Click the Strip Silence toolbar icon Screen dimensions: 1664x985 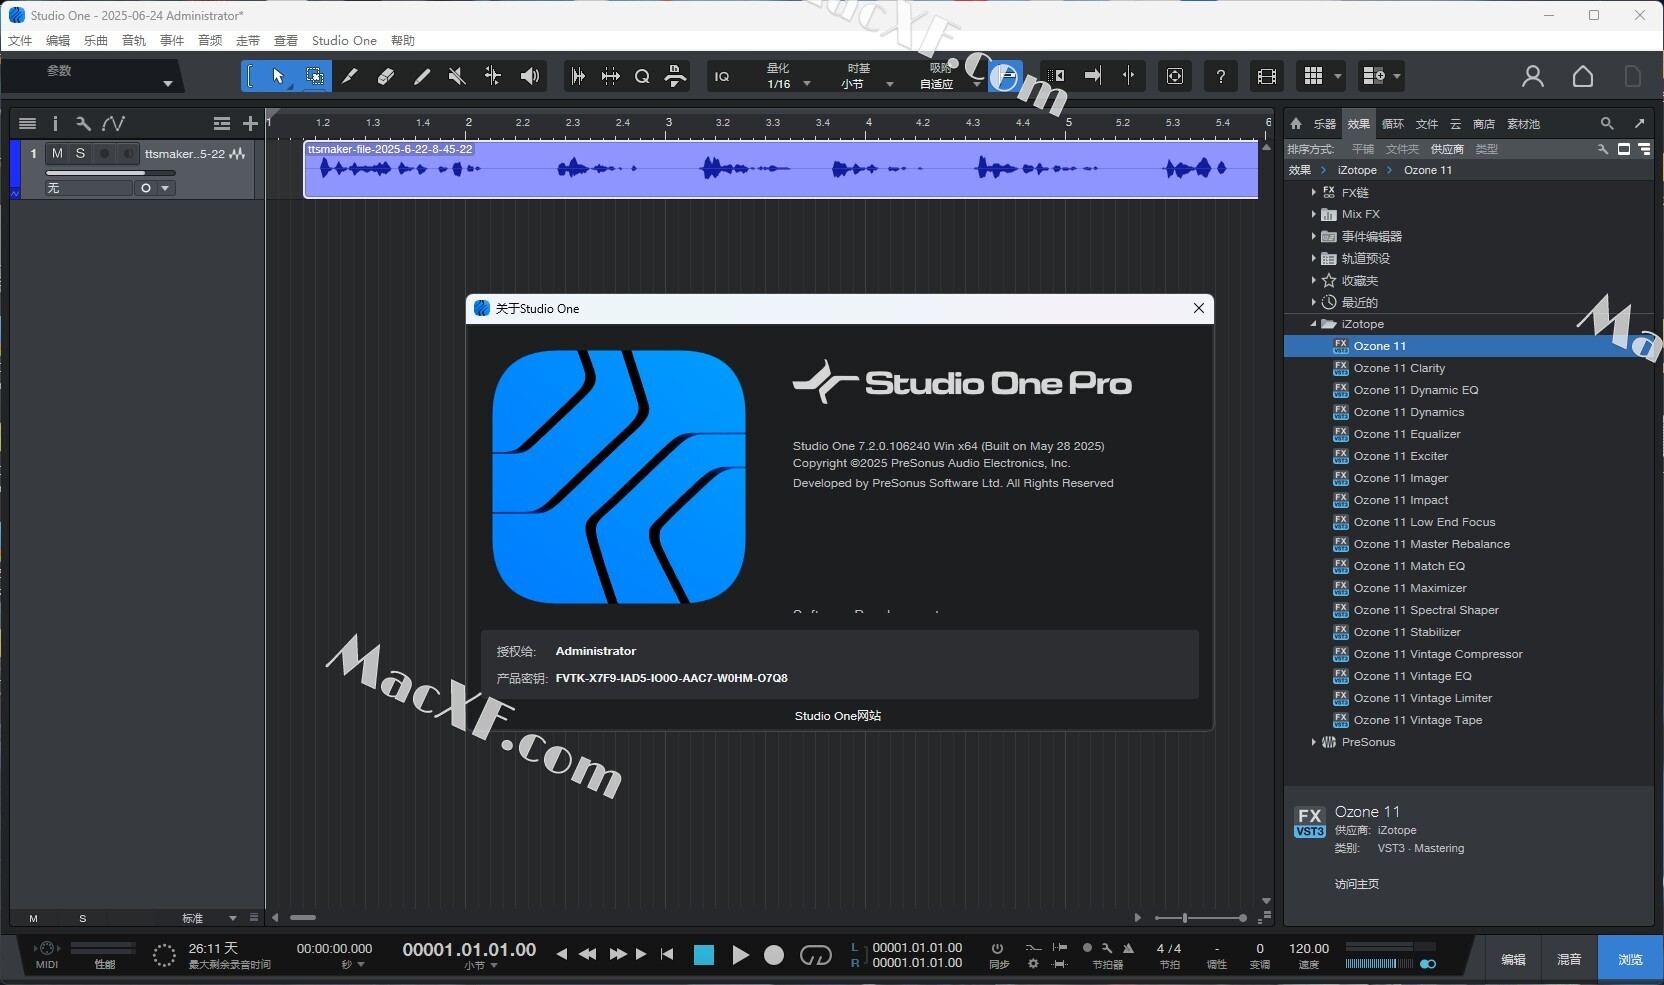pyautogui.click(x=610, y=76)
